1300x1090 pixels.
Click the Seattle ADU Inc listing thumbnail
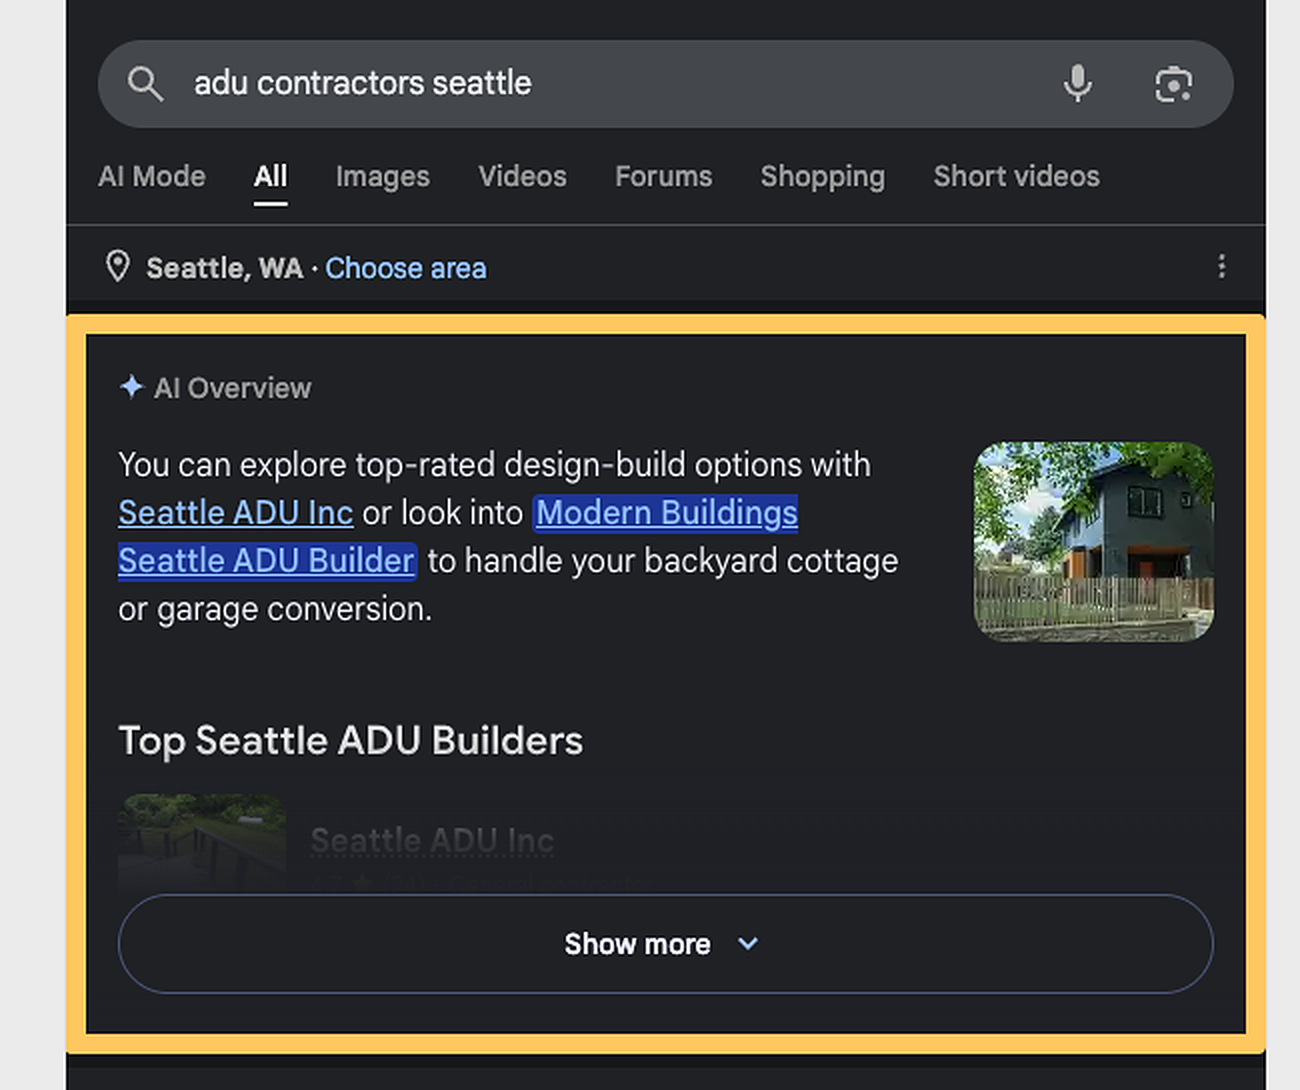pyautogui.click(x=202, y=842)
